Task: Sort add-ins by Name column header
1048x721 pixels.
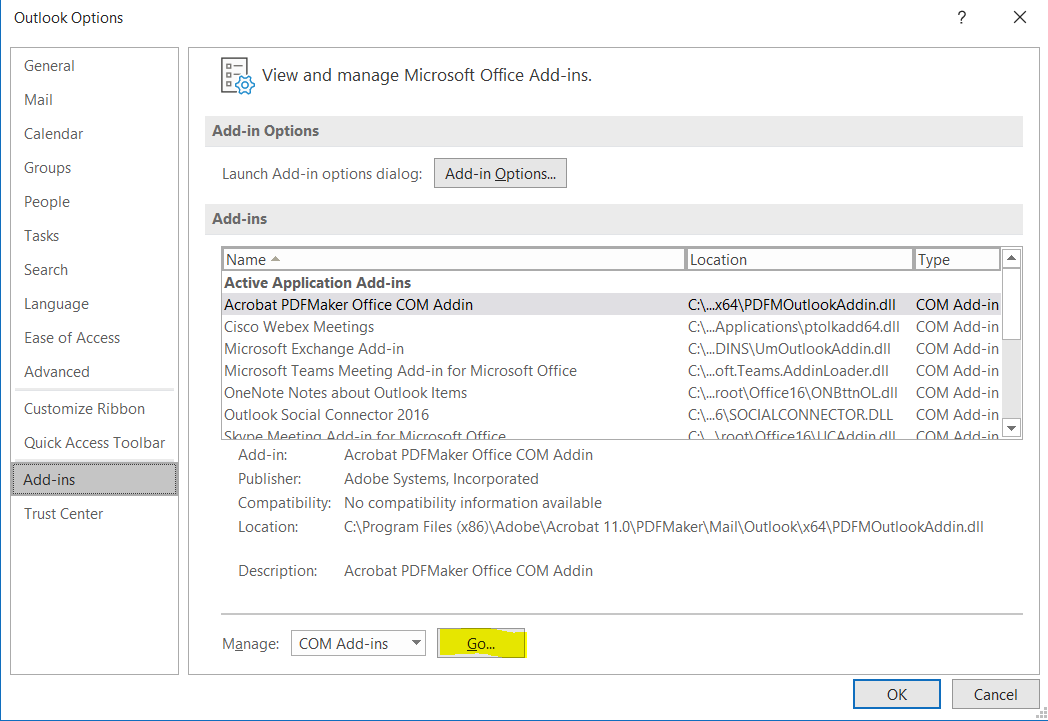Action: [453, 260]
